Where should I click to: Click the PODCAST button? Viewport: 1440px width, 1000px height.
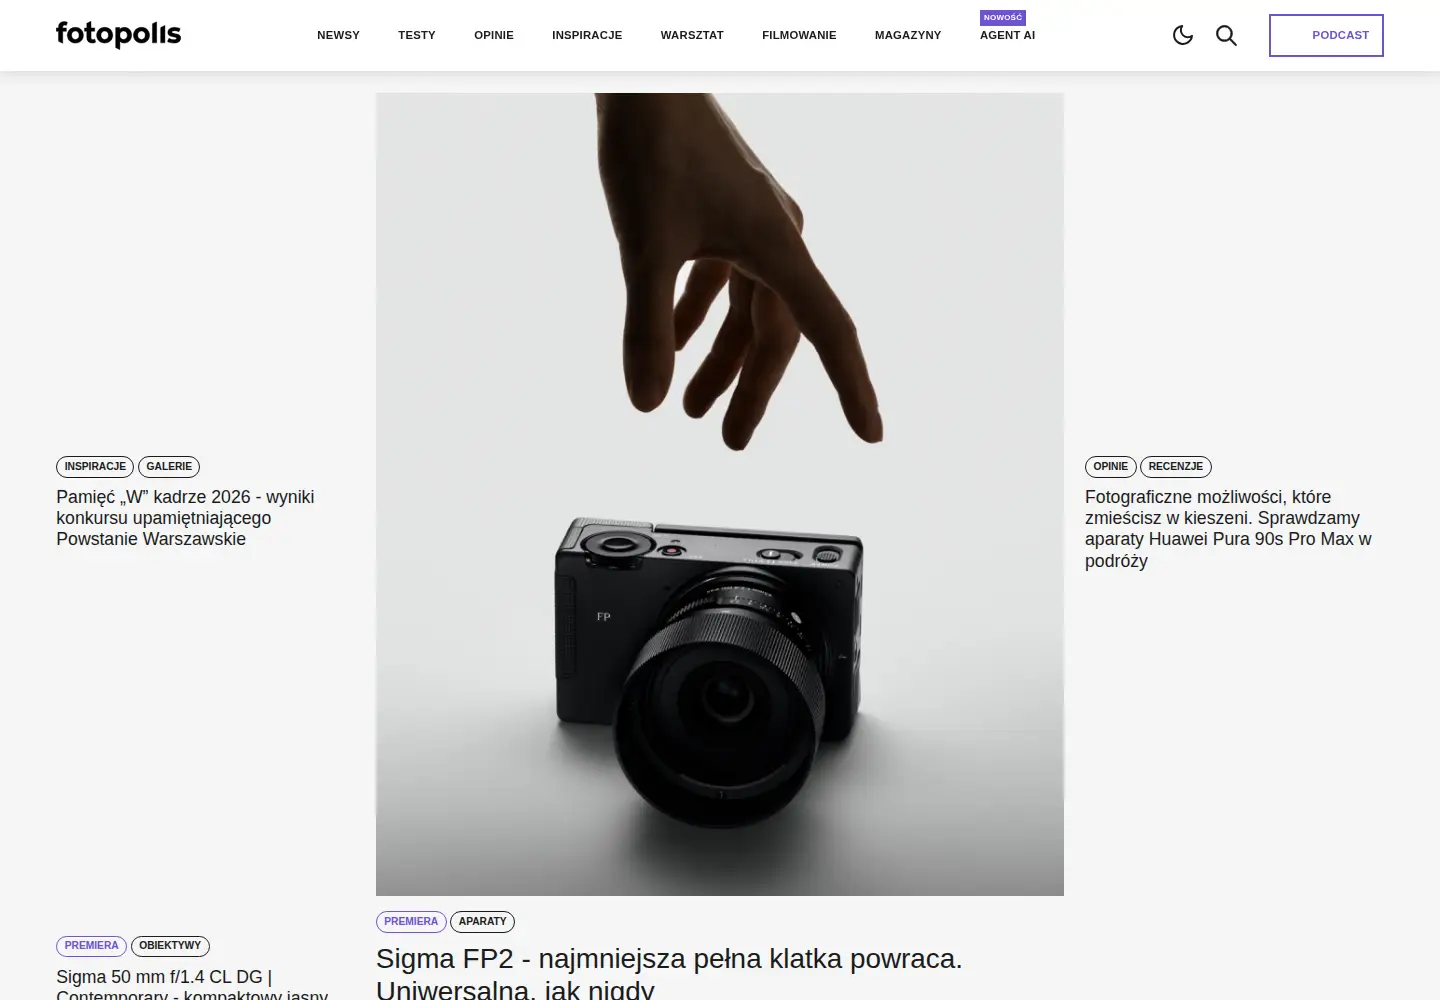coord(1326,35)
